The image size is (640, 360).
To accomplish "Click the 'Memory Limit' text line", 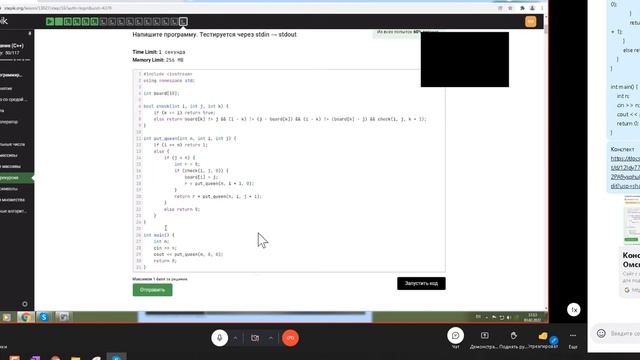I will (158, 60).
